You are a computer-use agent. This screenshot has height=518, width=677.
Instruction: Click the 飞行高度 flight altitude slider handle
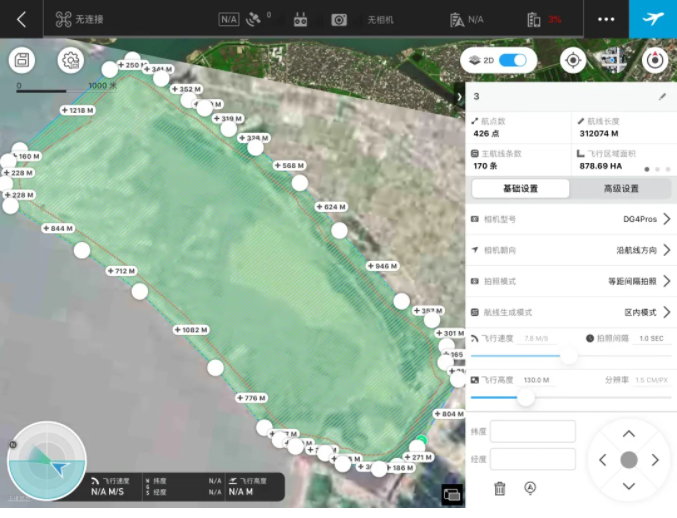point(526,397)
